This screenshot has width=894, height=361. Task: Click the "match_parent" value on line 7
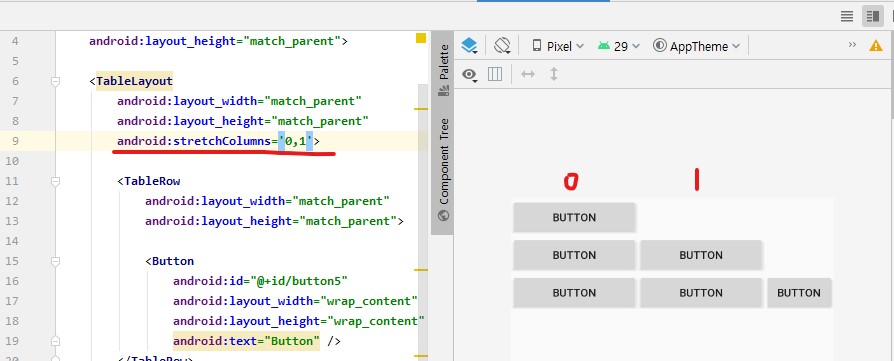point(313,102)
